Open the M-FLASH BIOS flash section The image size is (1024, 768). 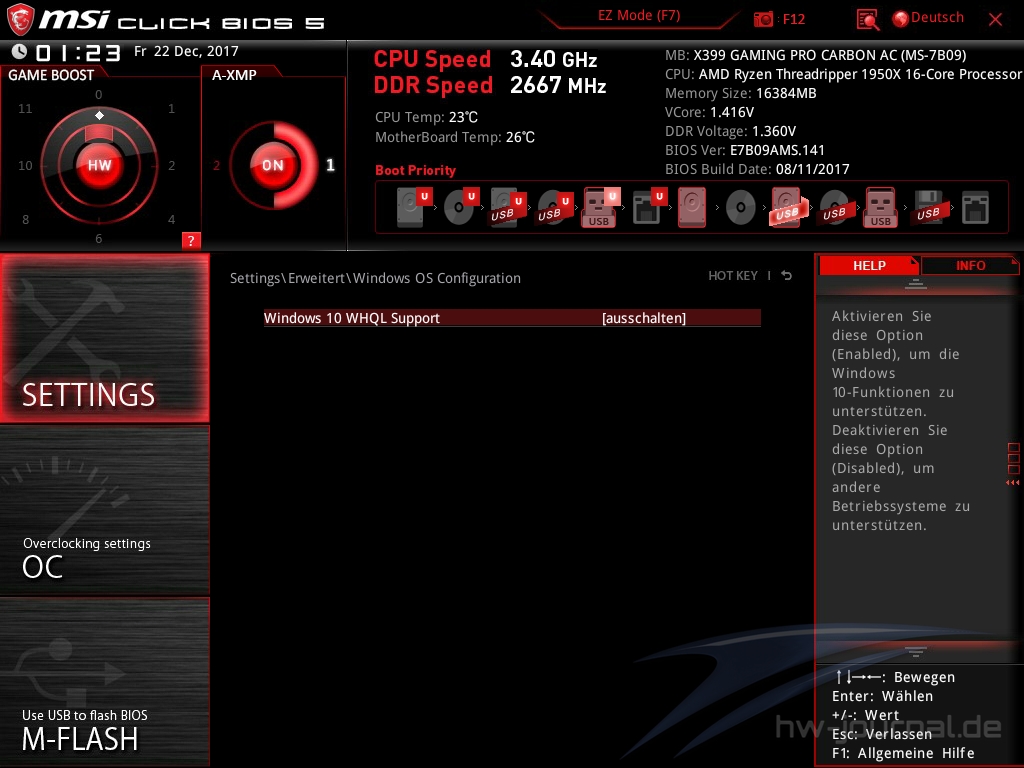click(104, 682)
